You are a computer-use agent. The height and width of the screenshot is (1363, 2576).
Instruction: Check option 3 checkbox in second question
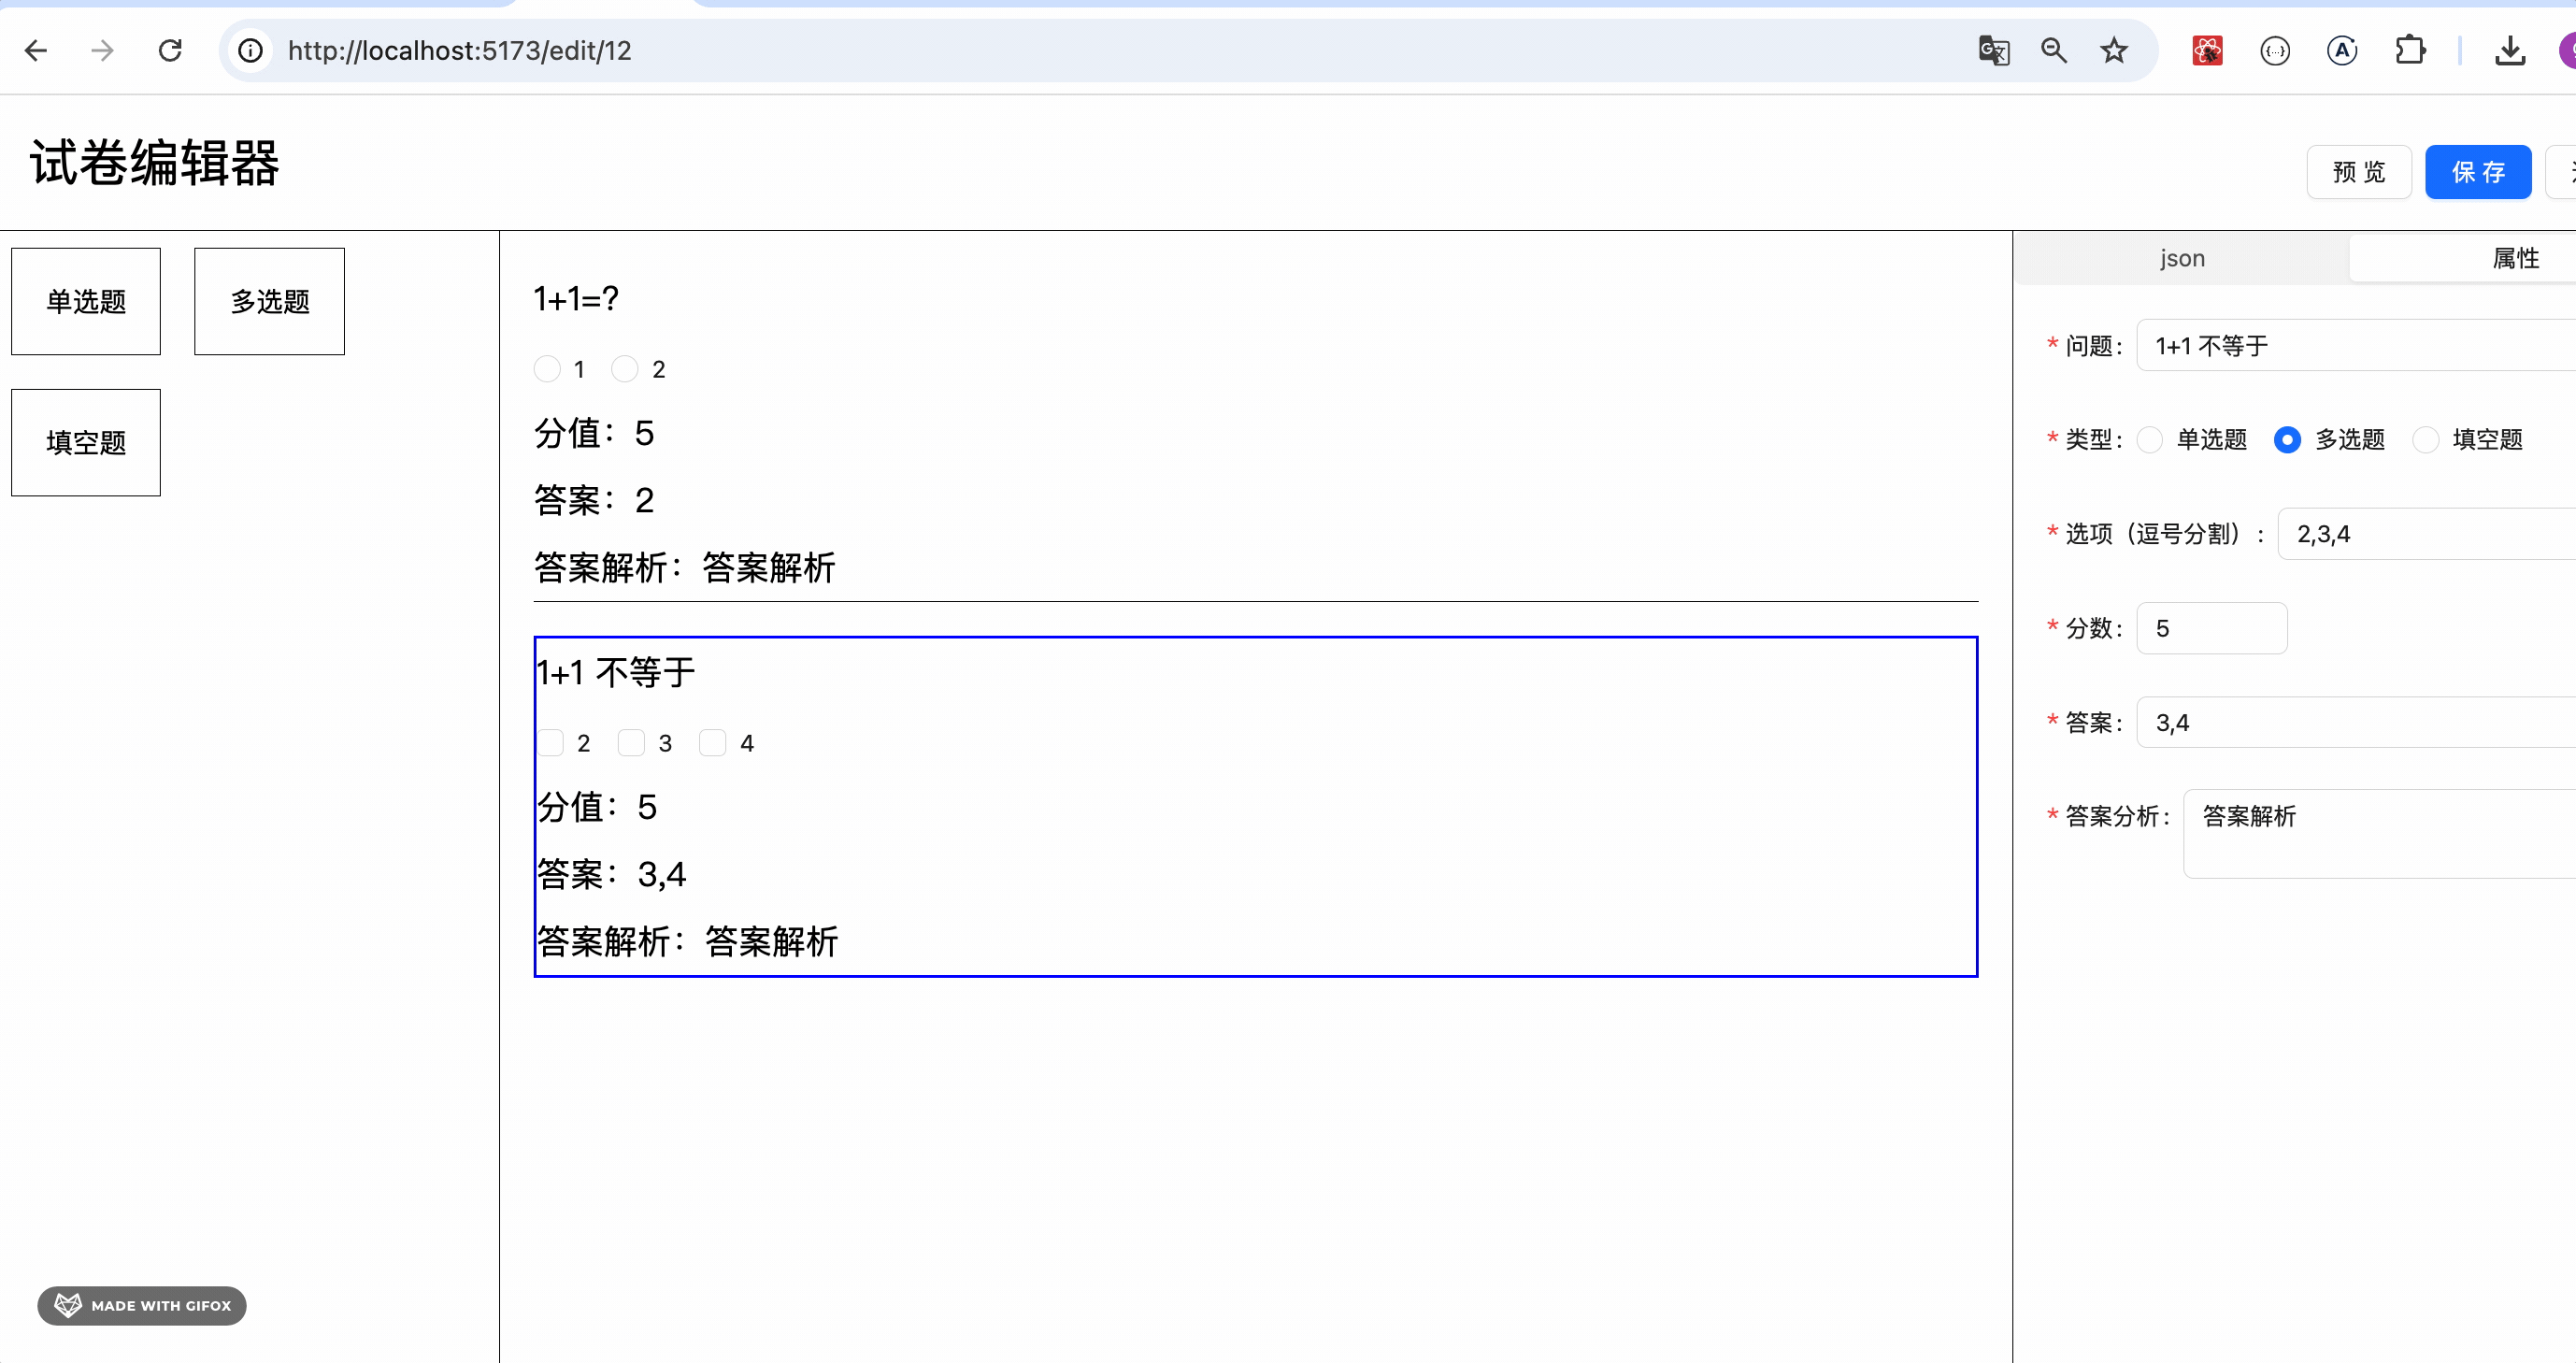click(x=631, y=743)
